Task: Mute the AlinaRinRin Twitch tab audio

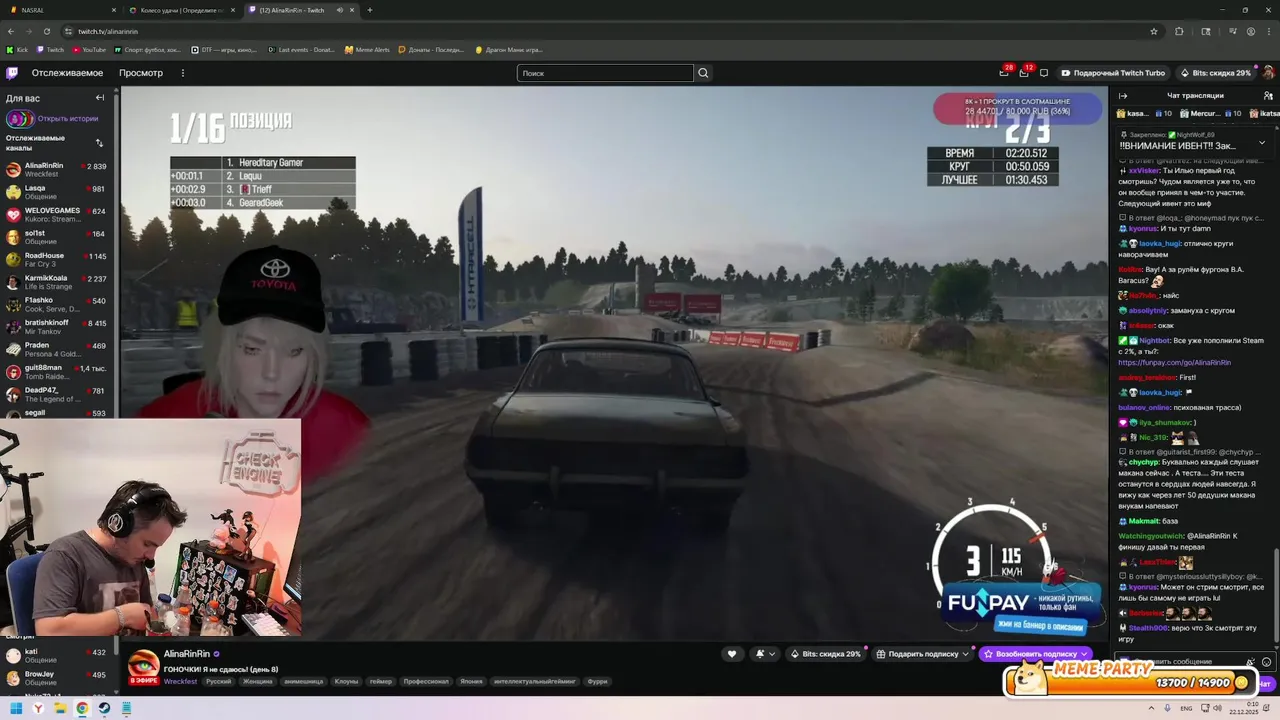Action: pyautogui.click(x=340, y=10)
